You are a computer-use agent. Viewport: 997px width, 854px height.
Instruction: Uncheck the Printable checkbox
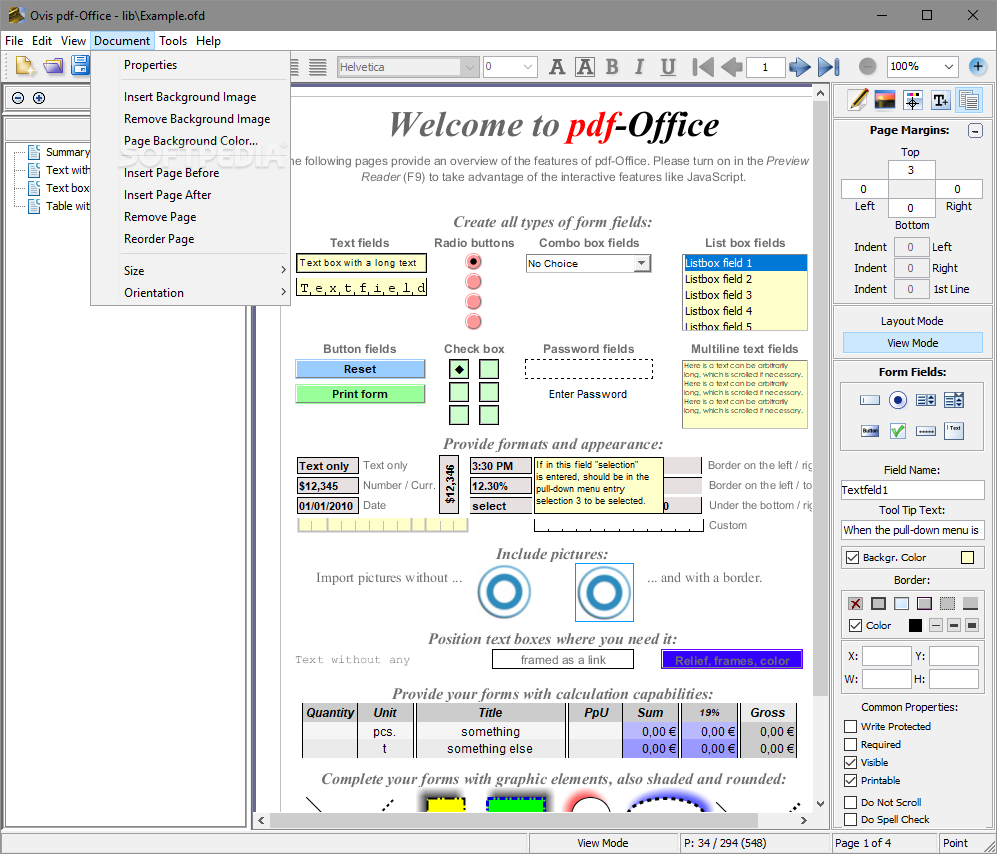[x=851, y=780]
